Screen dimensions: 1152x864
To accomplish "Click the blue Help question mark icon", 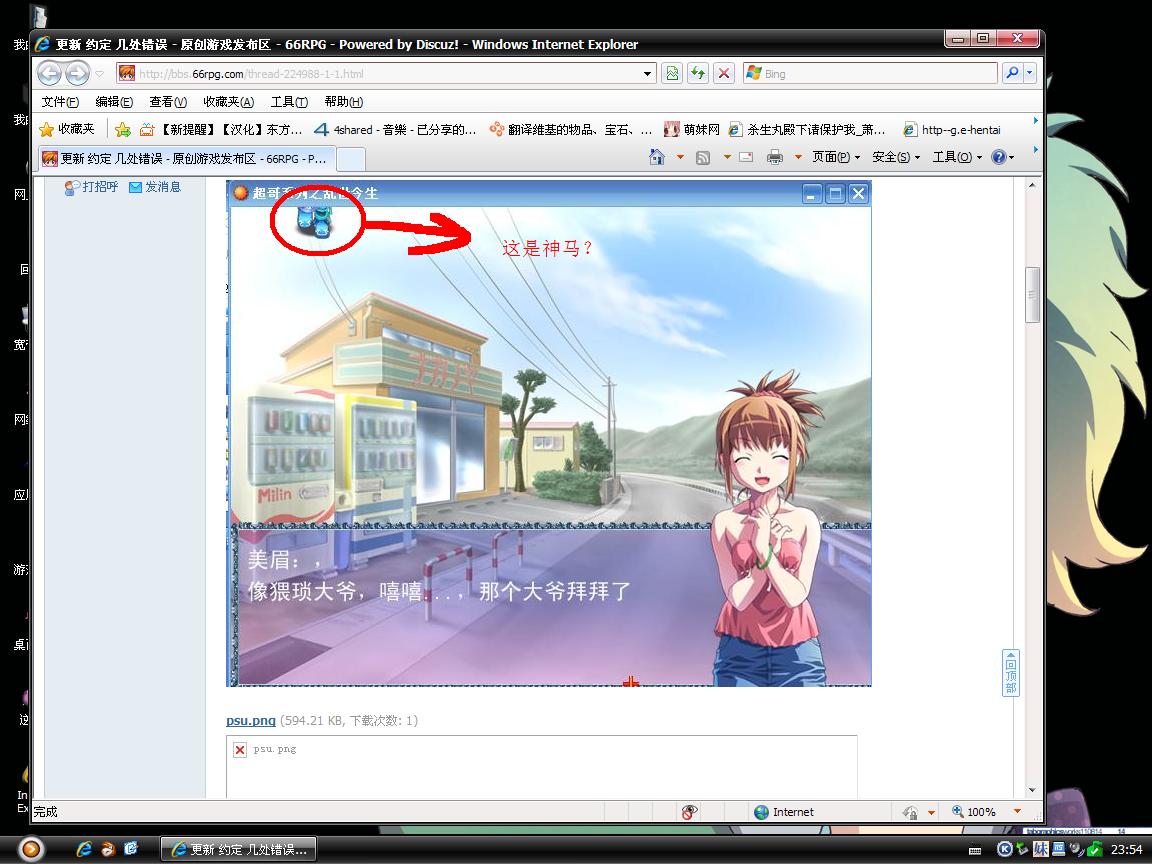I will click(998, 157).
